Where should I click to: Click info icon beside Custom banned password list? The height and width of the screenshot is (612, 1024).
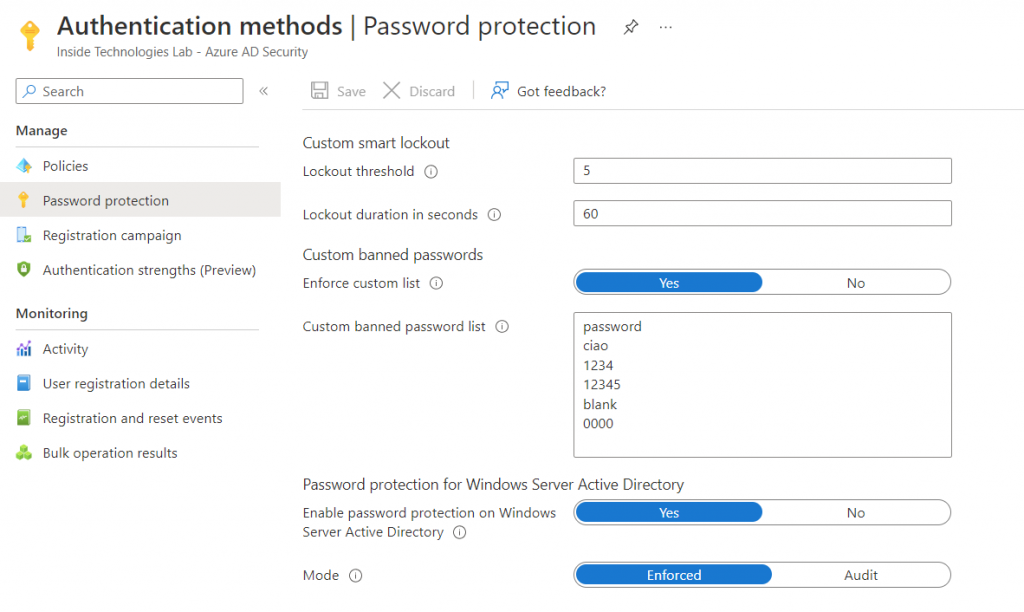point(502,327)
